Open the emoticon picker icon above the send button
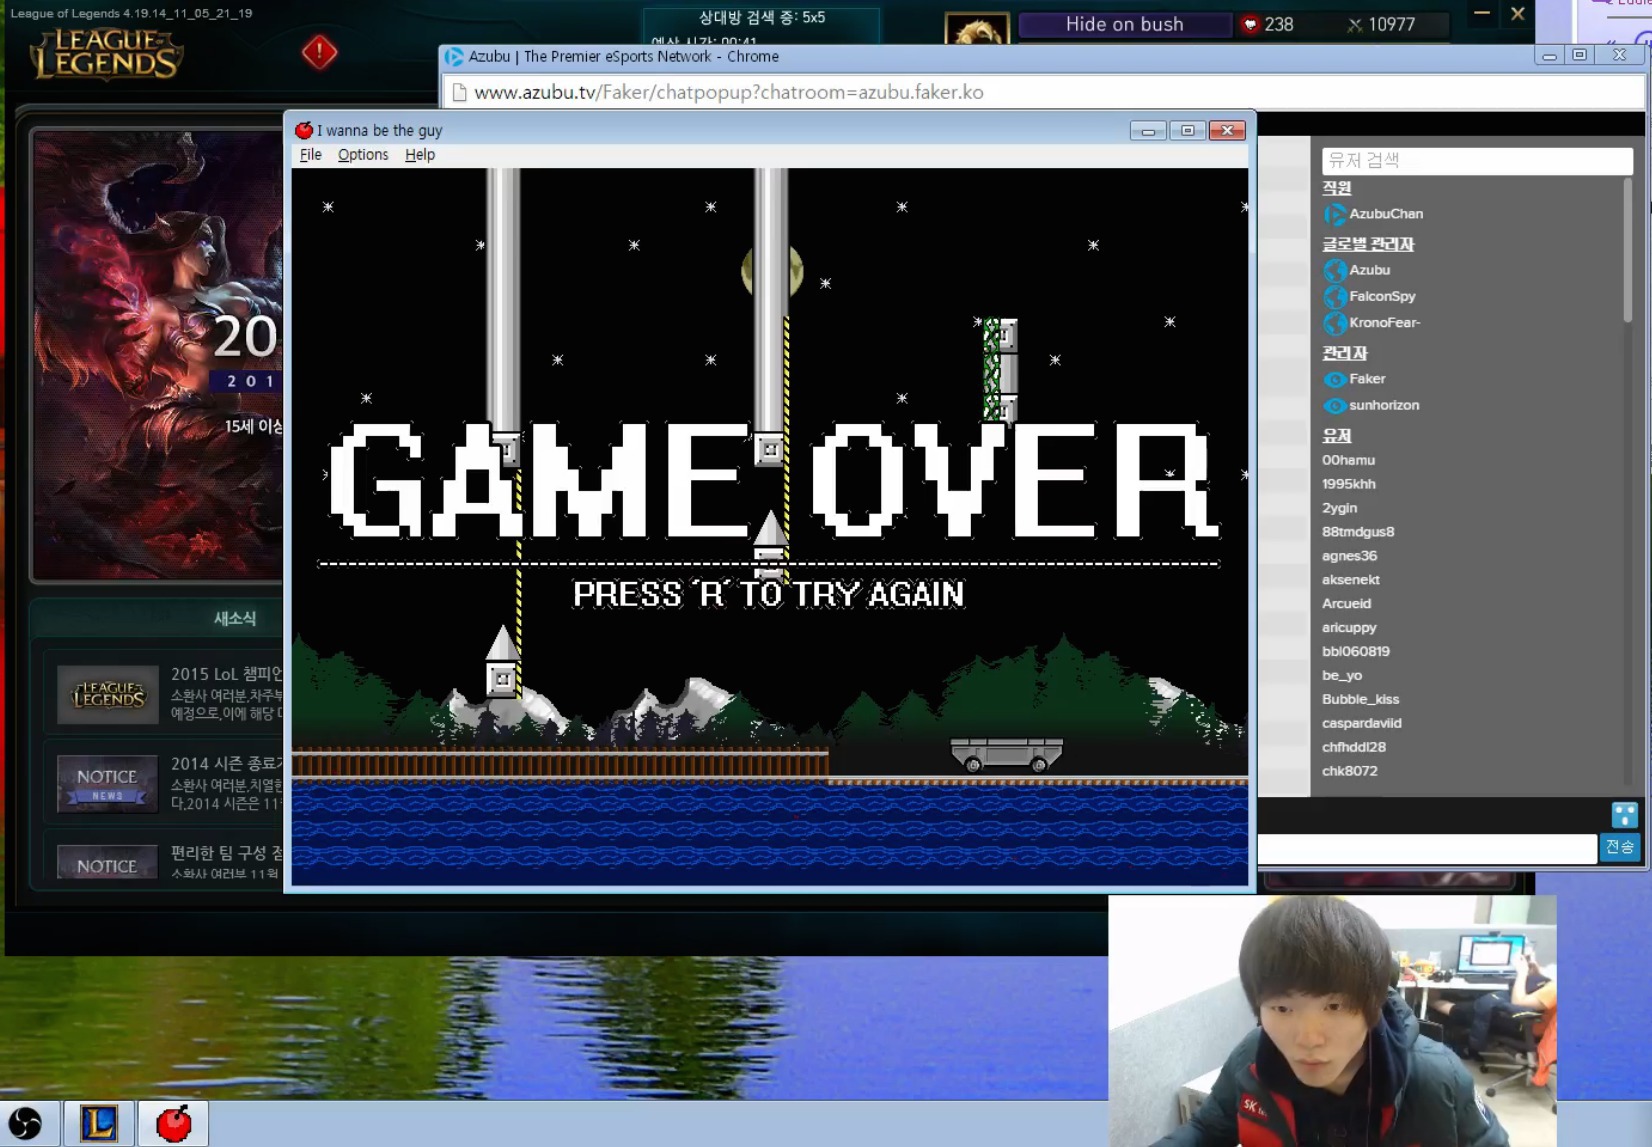Viewport: 1652px width, 1147px height. pos(1624,815)
